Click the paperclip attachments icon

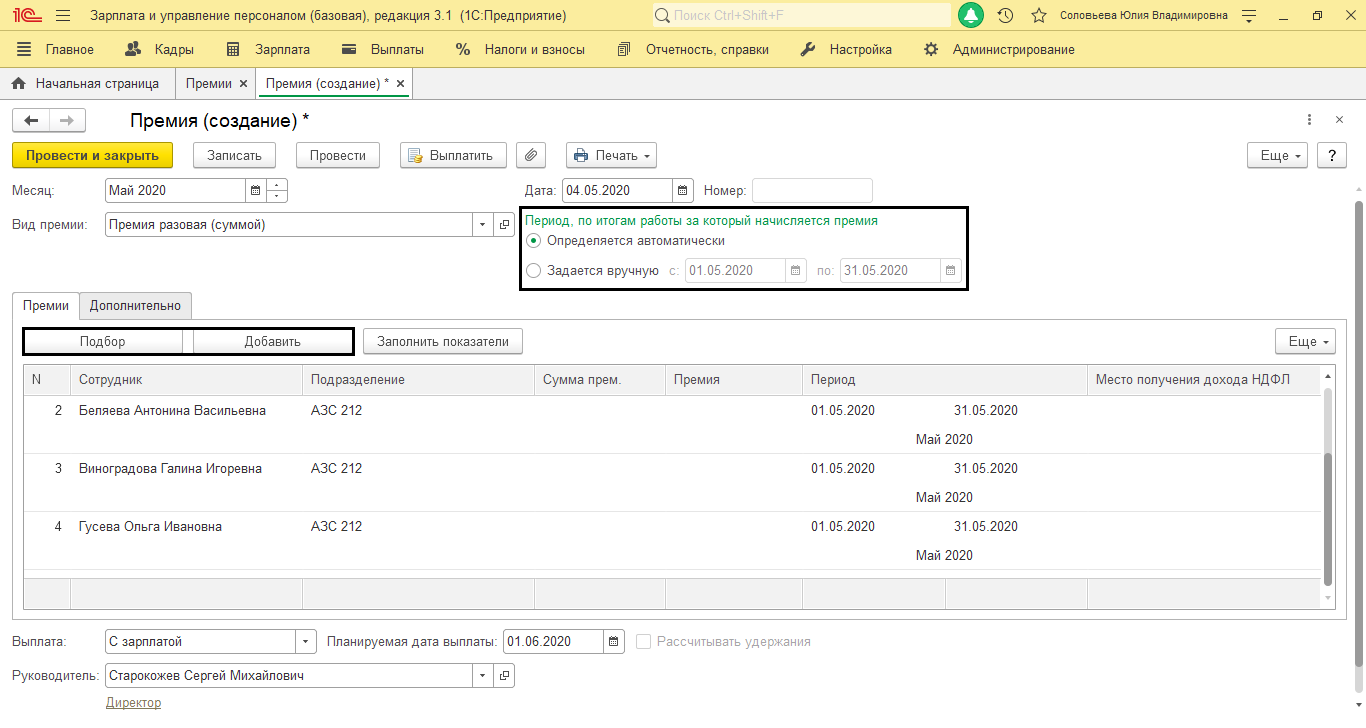point(532,155)
